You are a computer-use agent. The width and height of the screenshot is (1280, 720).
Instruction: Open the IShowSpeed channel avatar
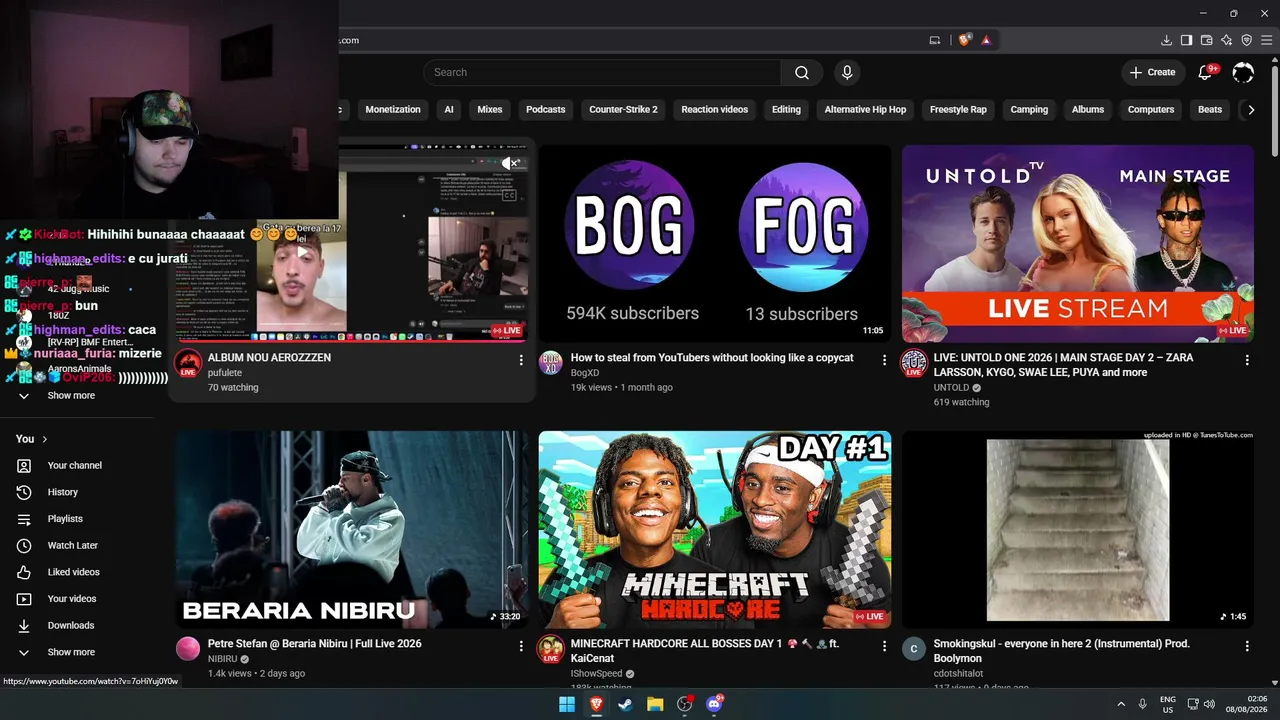click(x=551, y=650)
